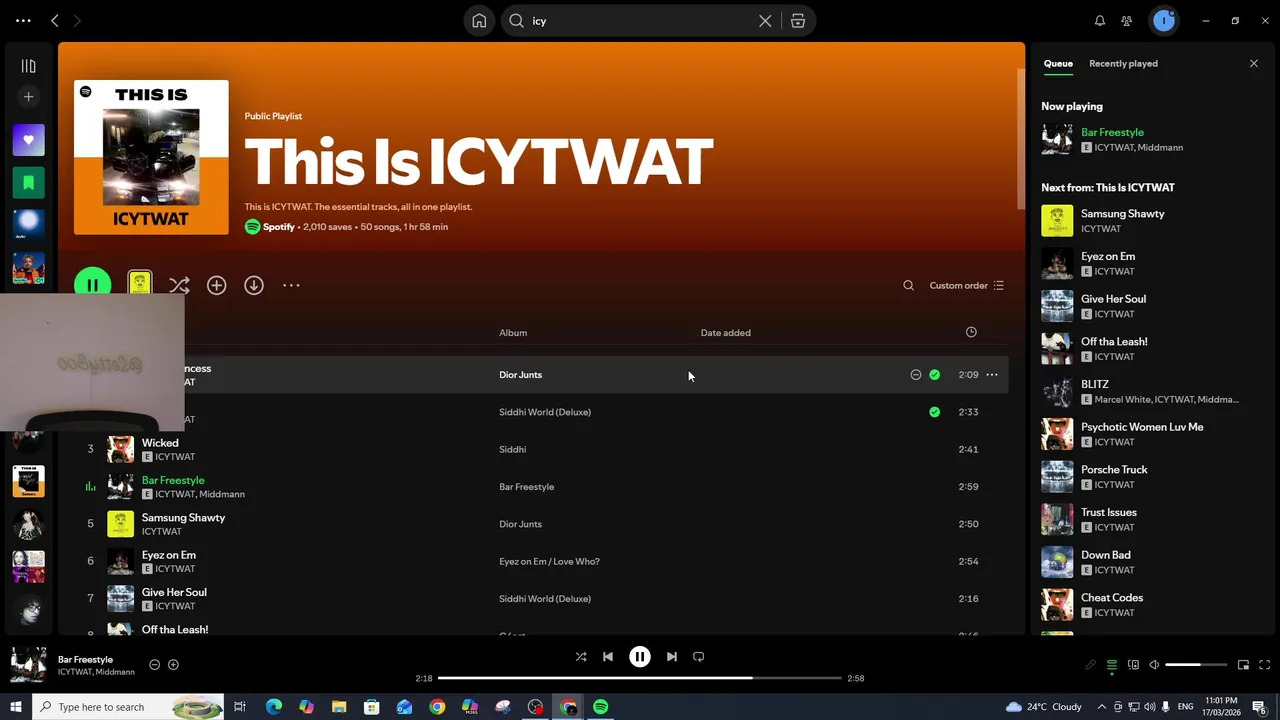The image size is (1280, 720).
Task: Toggle shuffle in the player controls
Action: point(581,657)
